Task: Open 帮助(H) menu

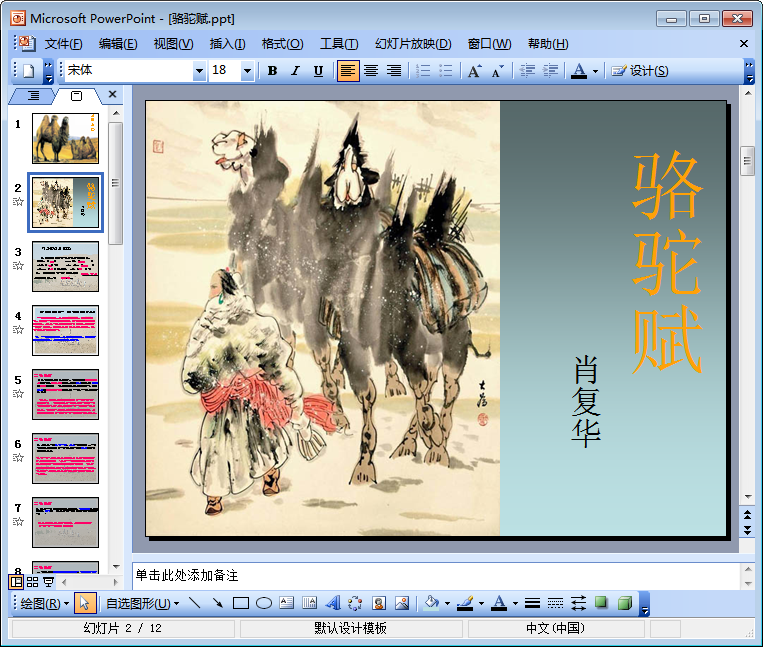Action: 548,44
